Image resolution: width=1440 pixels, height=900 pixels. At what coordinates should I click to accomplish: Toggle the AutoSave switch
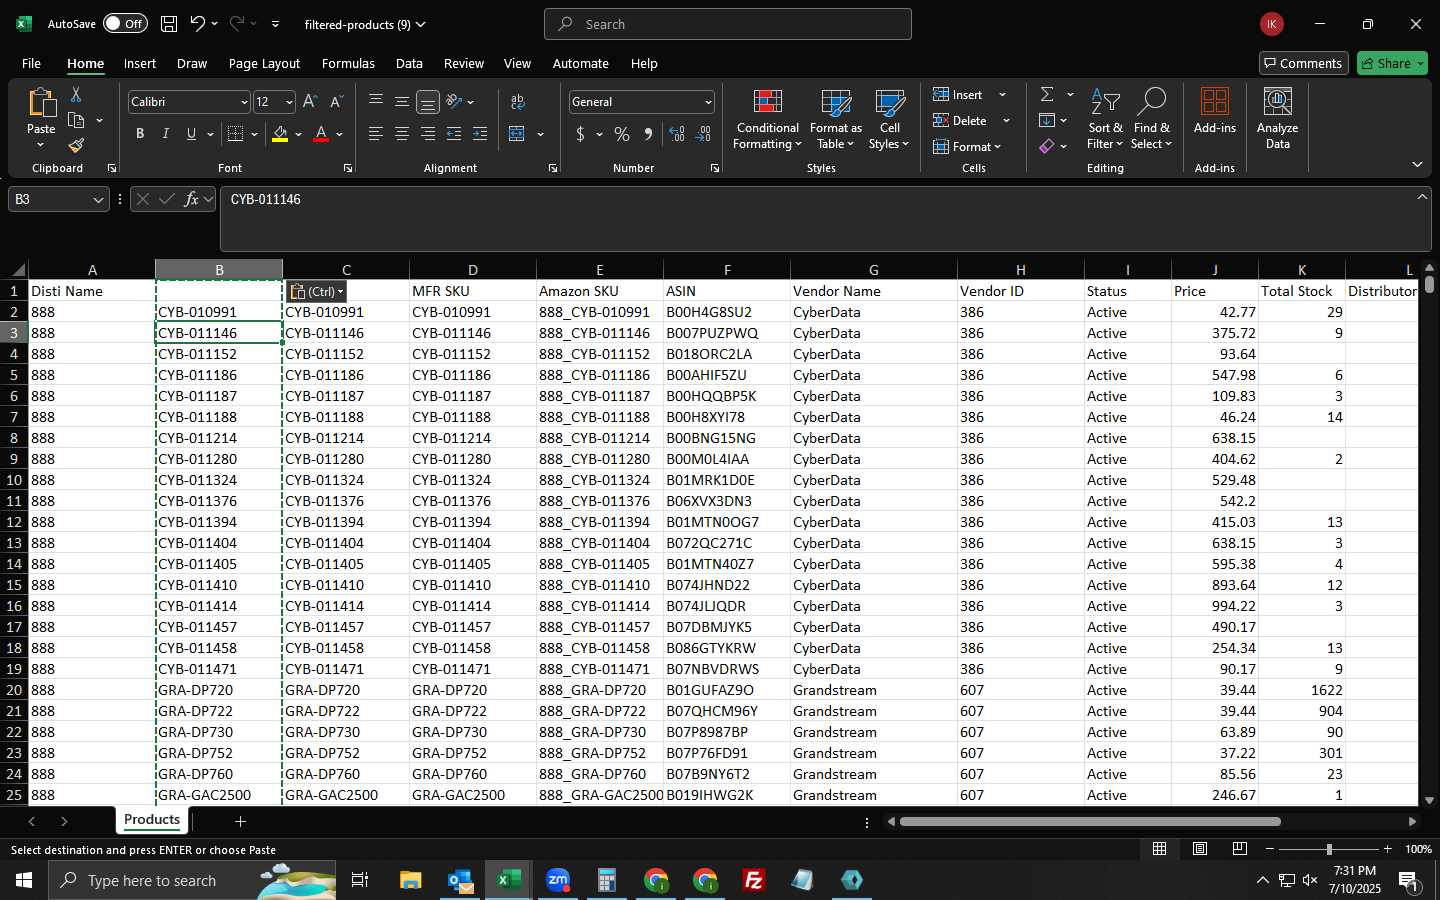pos(125,24)
